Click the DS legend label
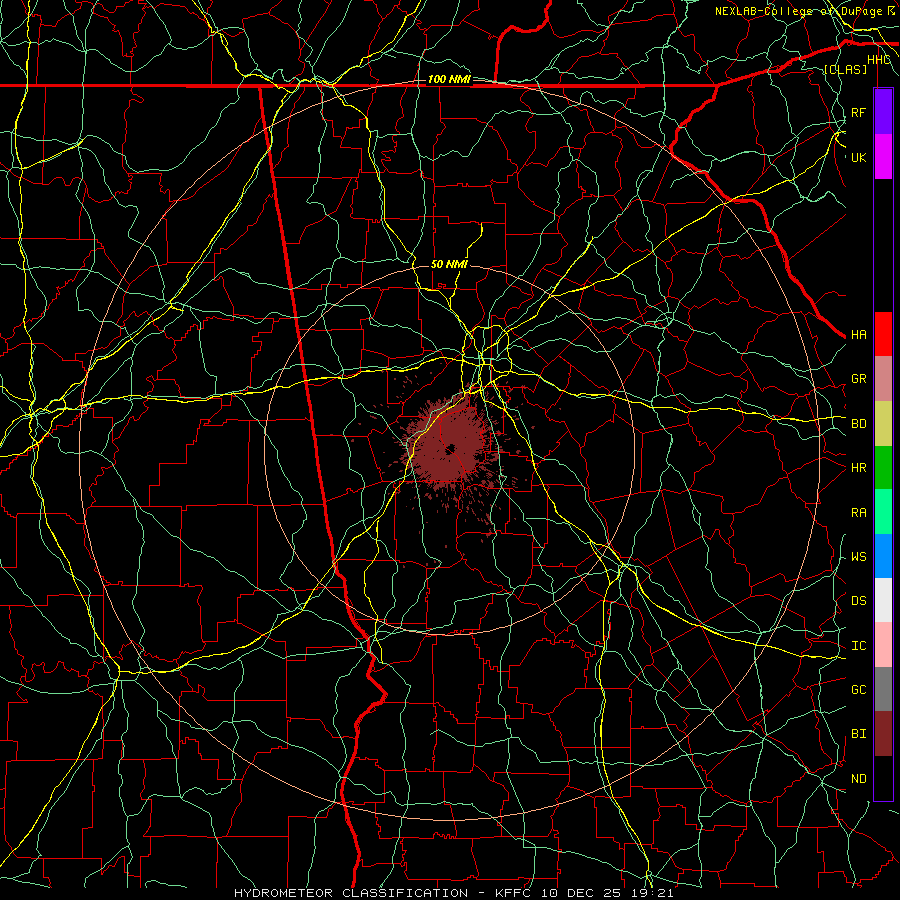This screenshot has height=900, width=900. coord(858,601)
